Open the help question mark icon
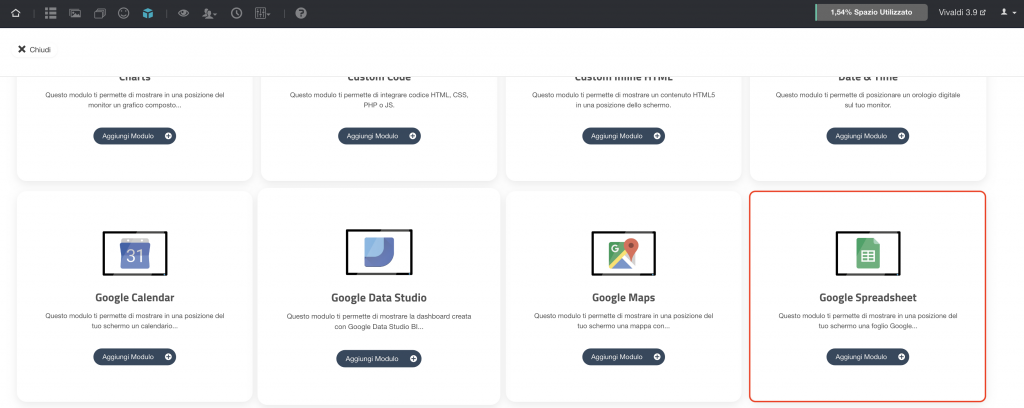This screenshot has height=408, width=1024. click(x=300, y=13)
